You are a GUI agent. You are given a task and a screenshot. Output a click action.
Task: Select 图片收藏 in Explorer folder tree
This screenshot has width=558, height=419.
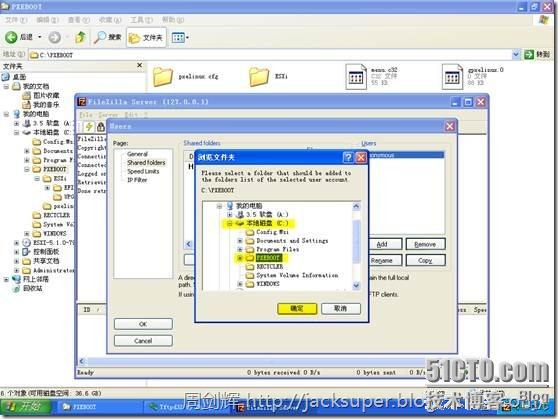(46, 95)
